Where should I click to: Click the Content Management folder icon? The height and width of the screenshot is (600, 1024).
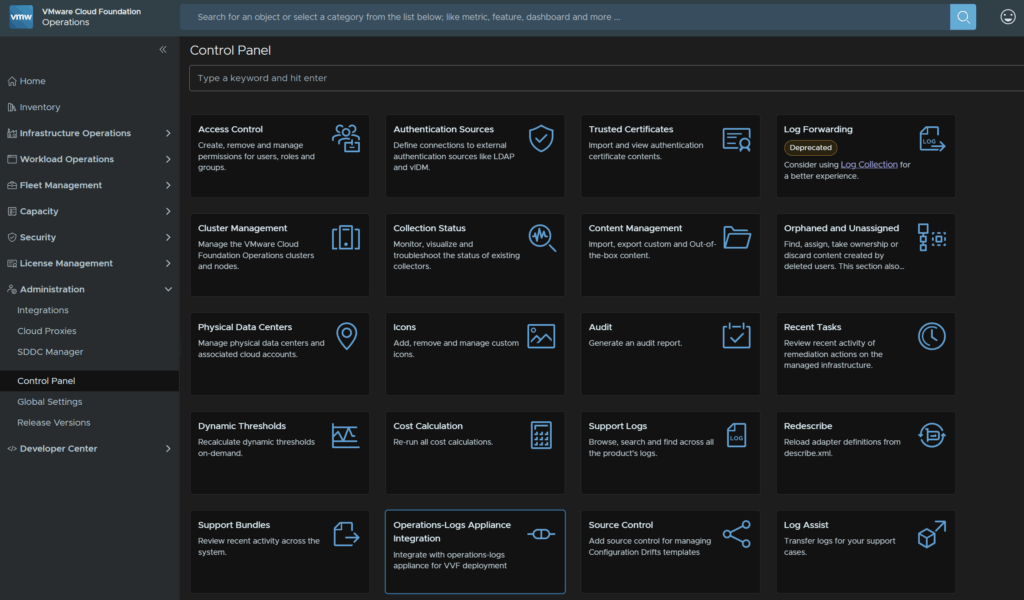pyautogui.click(x=737, y=238)
